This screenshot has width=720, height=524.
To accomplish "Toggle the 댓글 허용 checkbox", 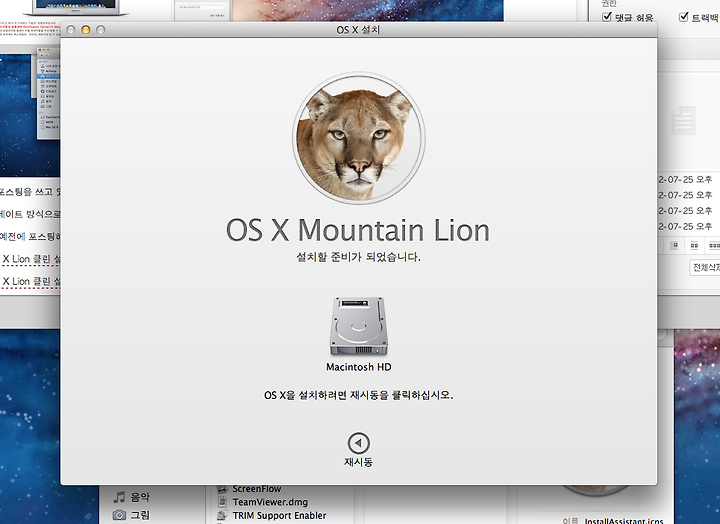I will click(x=607, y=17).
